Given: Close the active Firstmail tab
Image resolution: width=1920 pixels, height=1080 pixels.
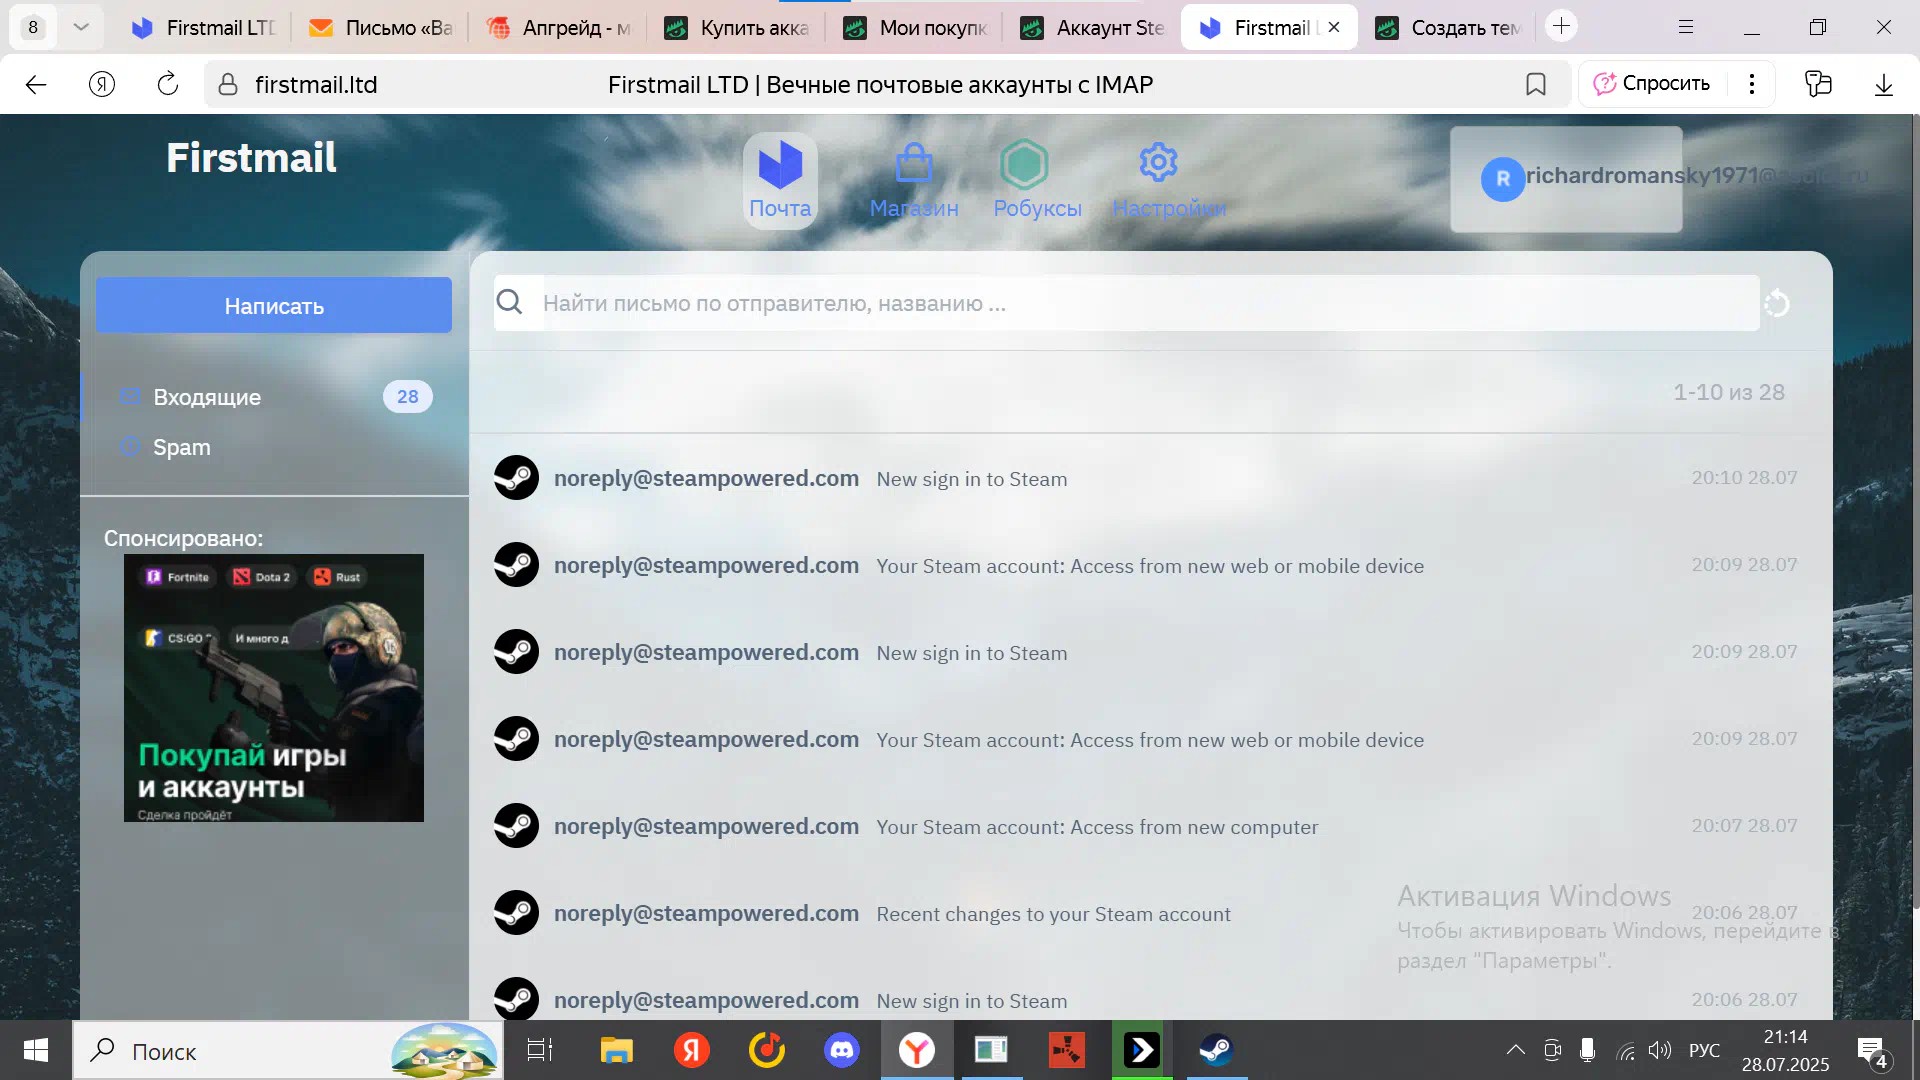Looking at the screenshot, I should [x=1334, y=28].
